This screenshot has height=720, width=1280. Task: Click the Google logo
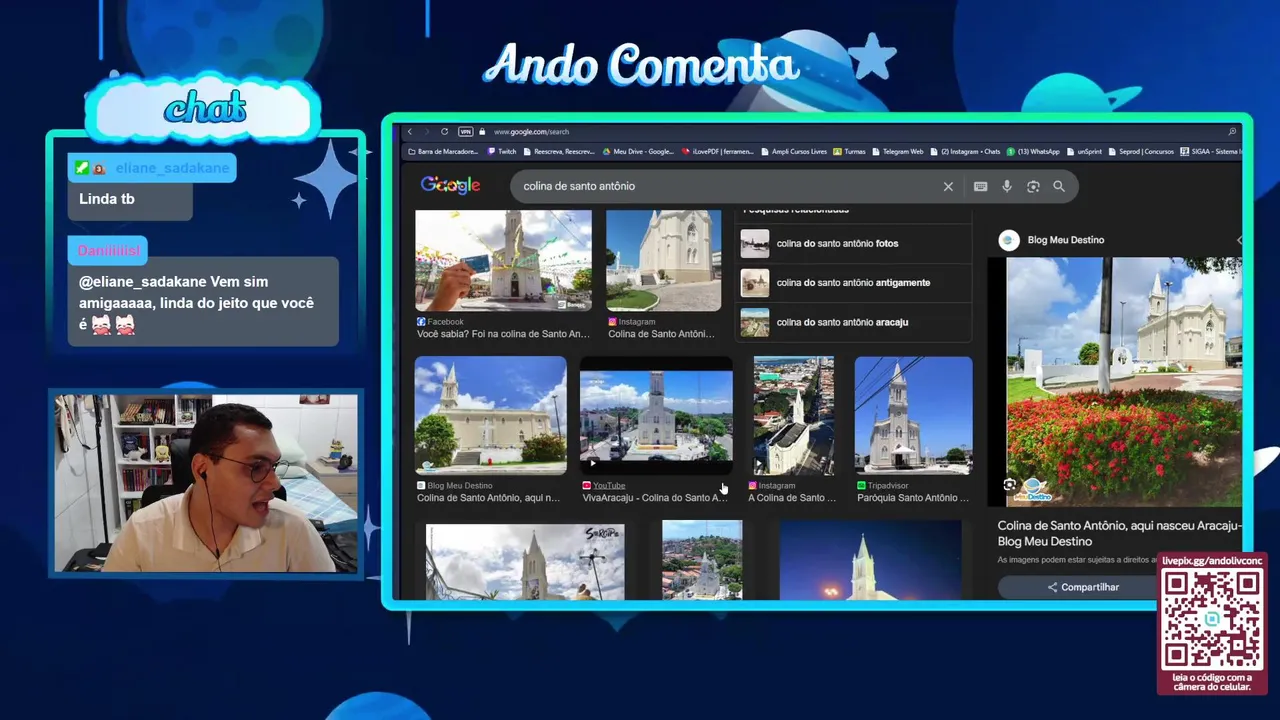point(450,185)
